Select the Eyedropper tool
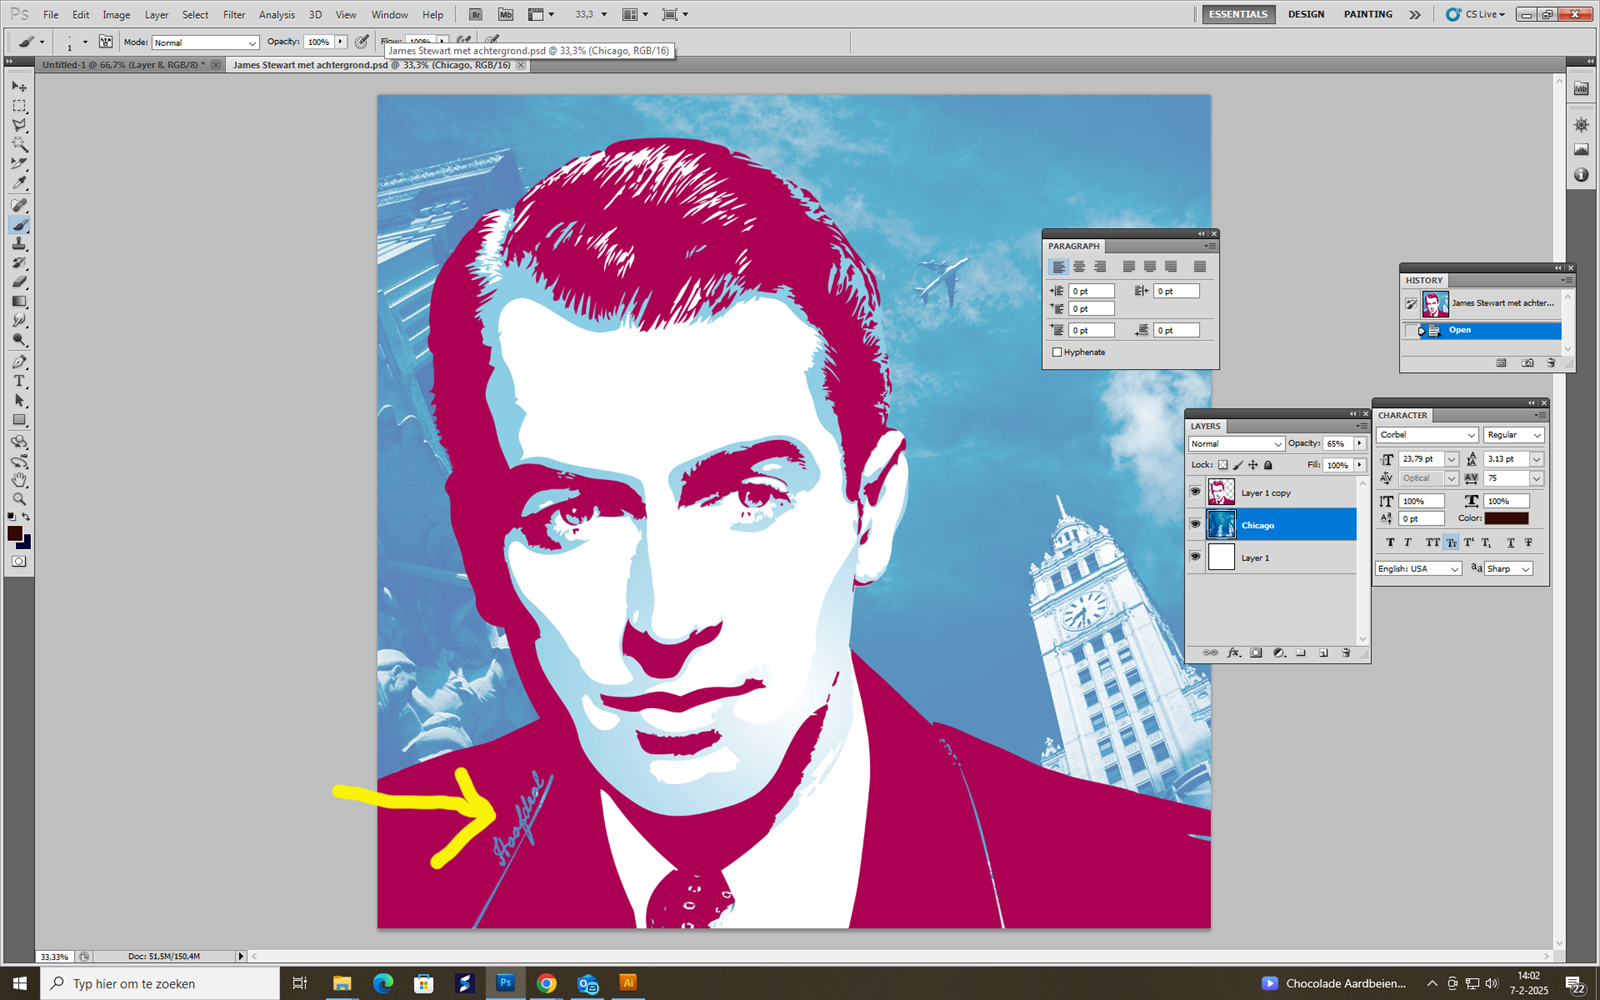This screenshot has width=1600, height=1000. click(19, 183)
